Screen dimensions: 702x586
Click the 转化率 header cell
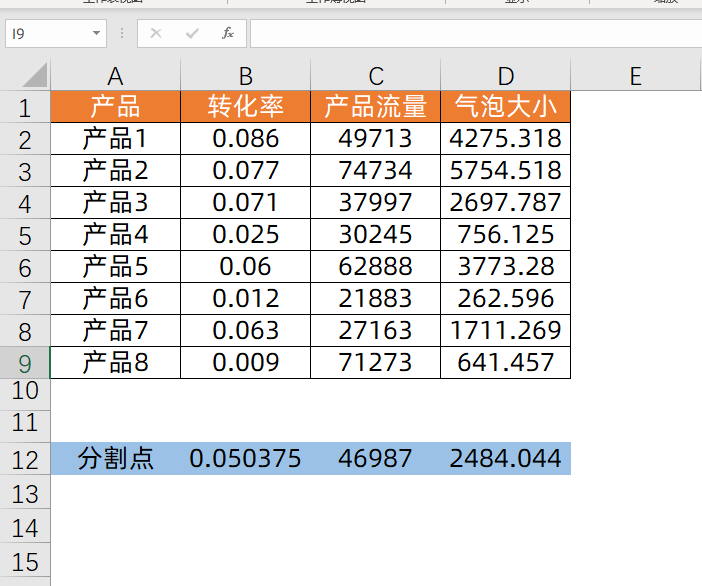click(245, 107)
